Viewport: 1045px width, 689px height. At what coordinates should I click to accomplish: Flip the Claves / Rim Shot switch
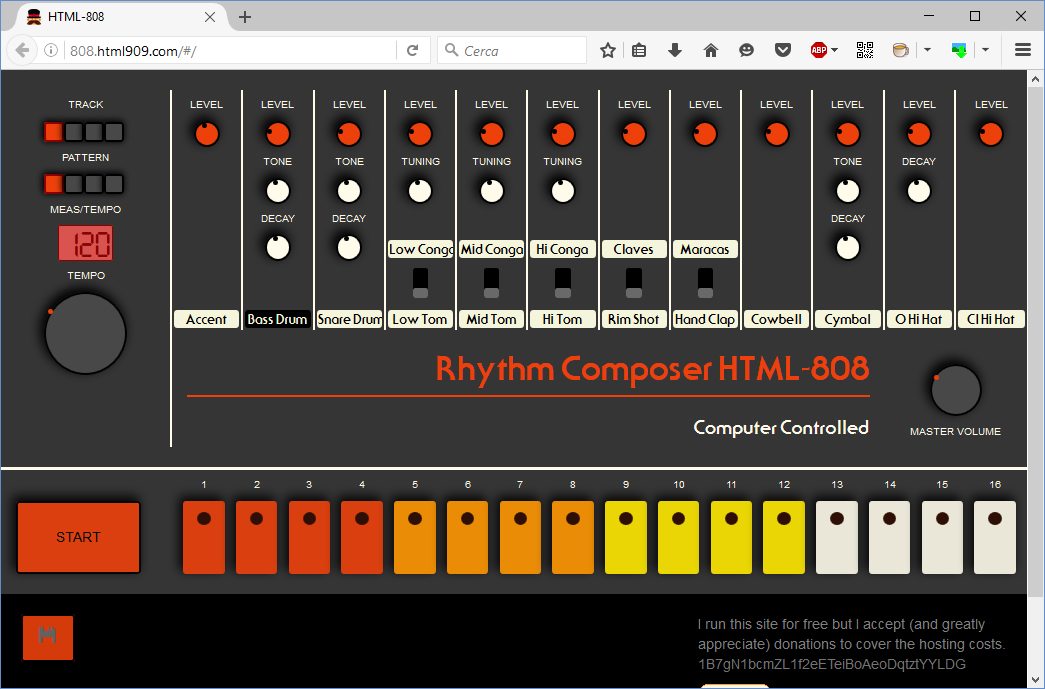coord(633,283)
